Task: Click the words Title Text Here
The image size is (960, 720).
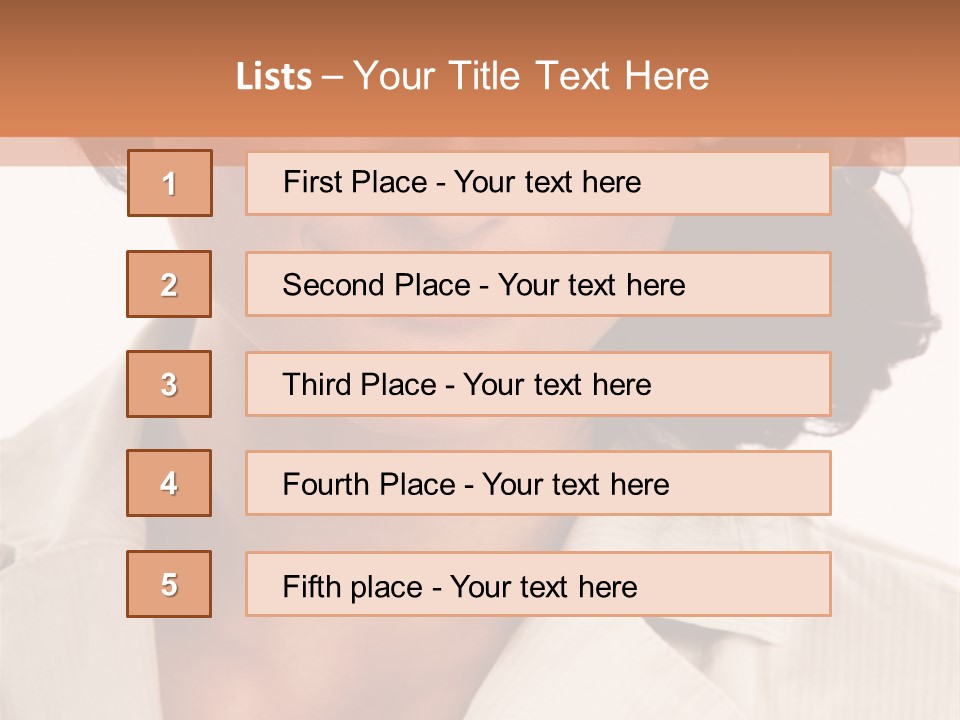Action: pos(579,76)
